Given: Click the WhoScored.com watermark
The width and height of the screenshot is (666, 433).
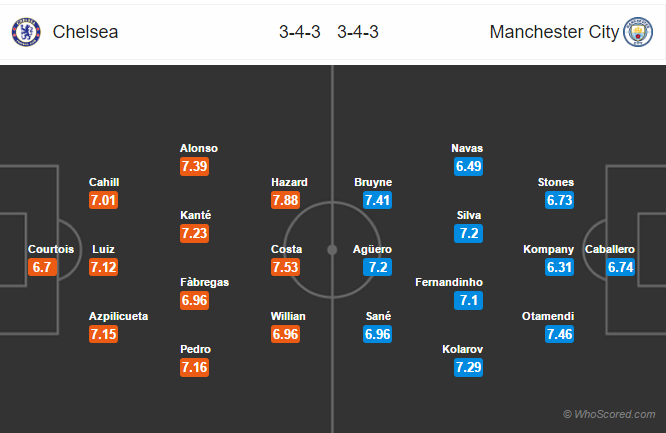Looking at the screenshot, I should (x=609, y=414).
